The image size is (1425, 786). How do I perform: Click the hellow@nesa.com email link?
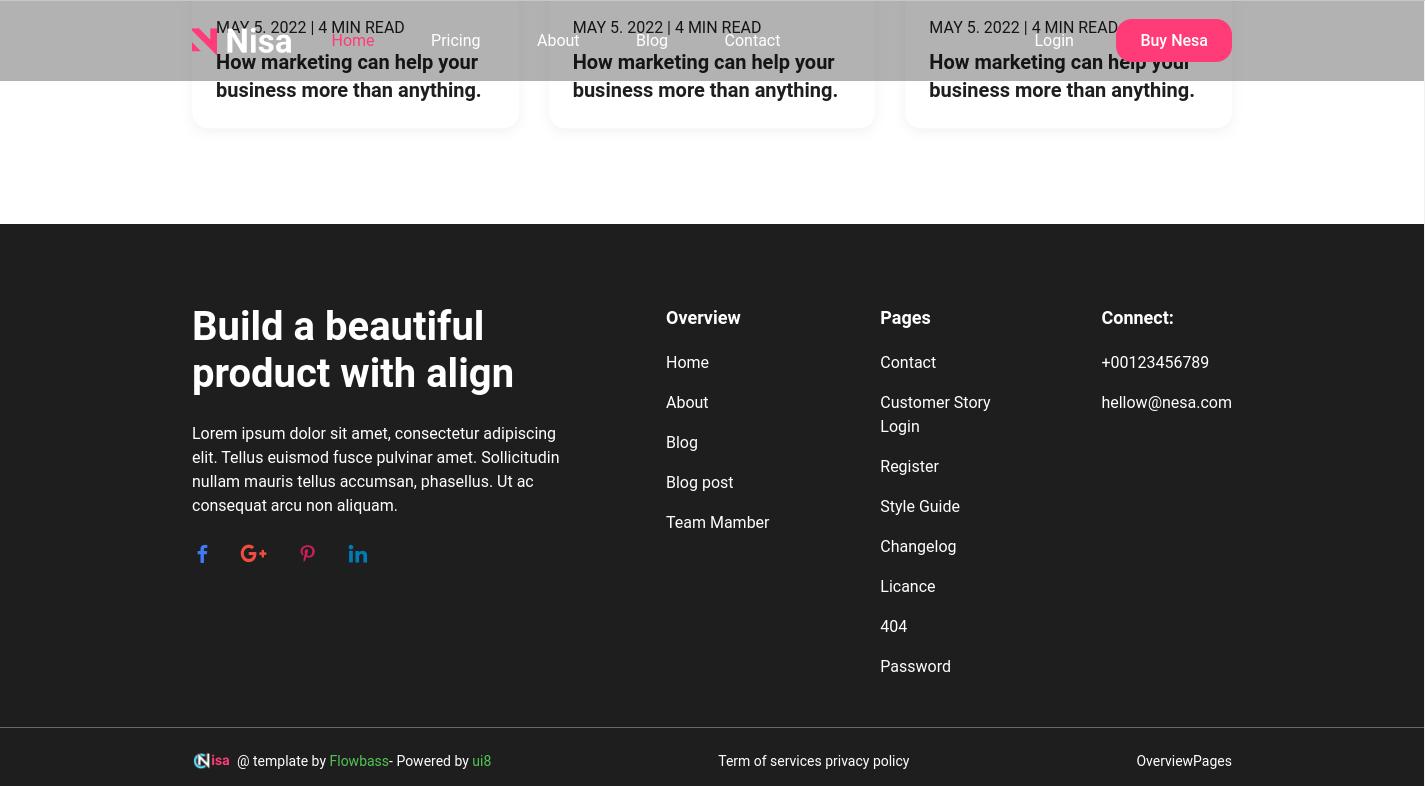(x=1166, y=402)
